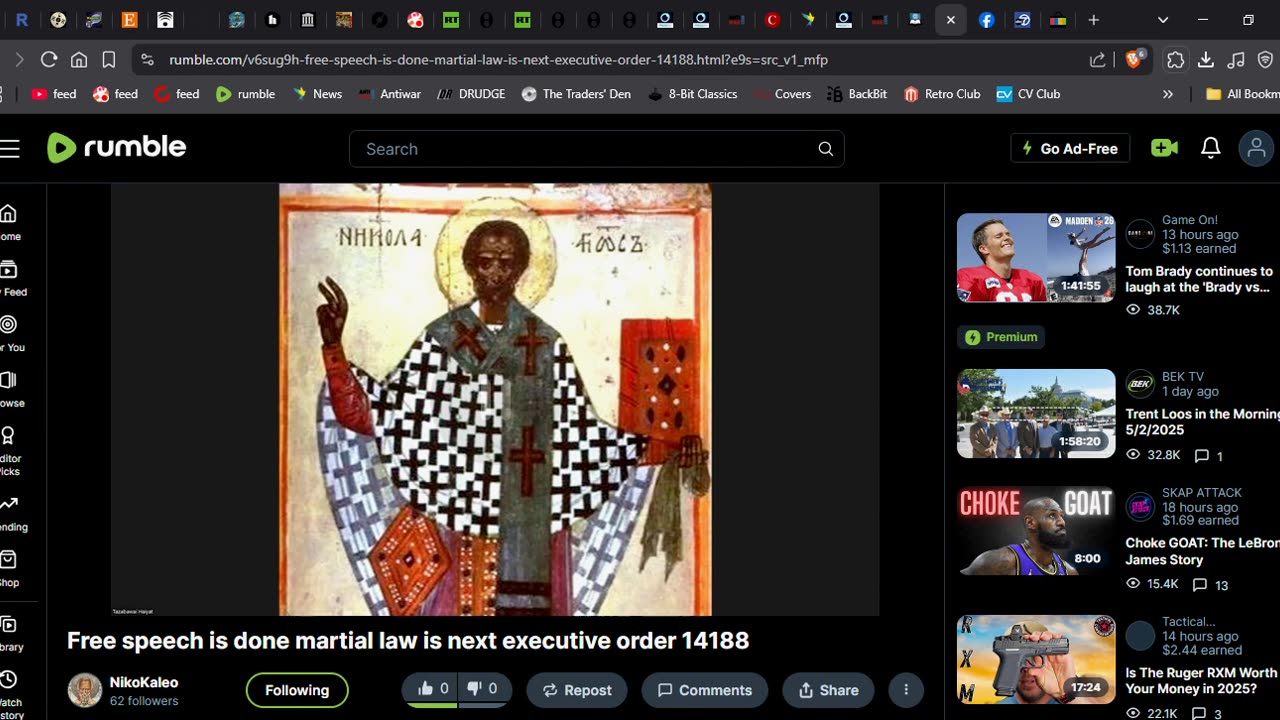Bookmark this page
Viewport: 1280px width, 720px height.
click(109, 60)
